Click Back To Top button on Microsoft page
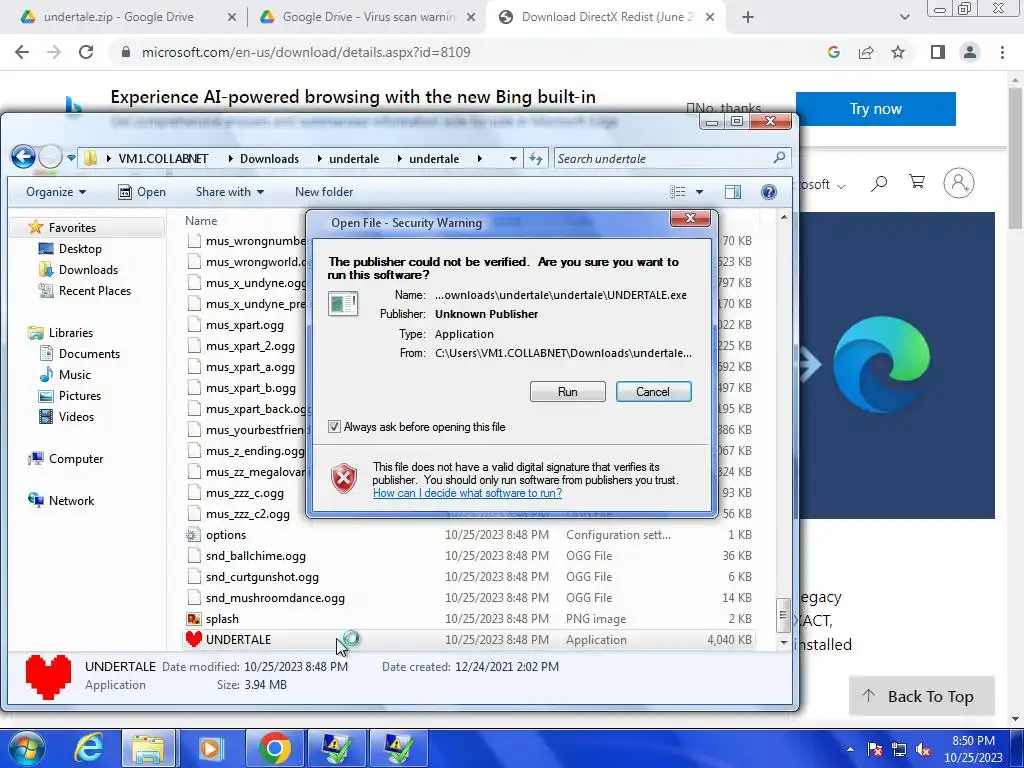Screen dimensions: 1024x768 pyautogui.click(x=921, y=696)
